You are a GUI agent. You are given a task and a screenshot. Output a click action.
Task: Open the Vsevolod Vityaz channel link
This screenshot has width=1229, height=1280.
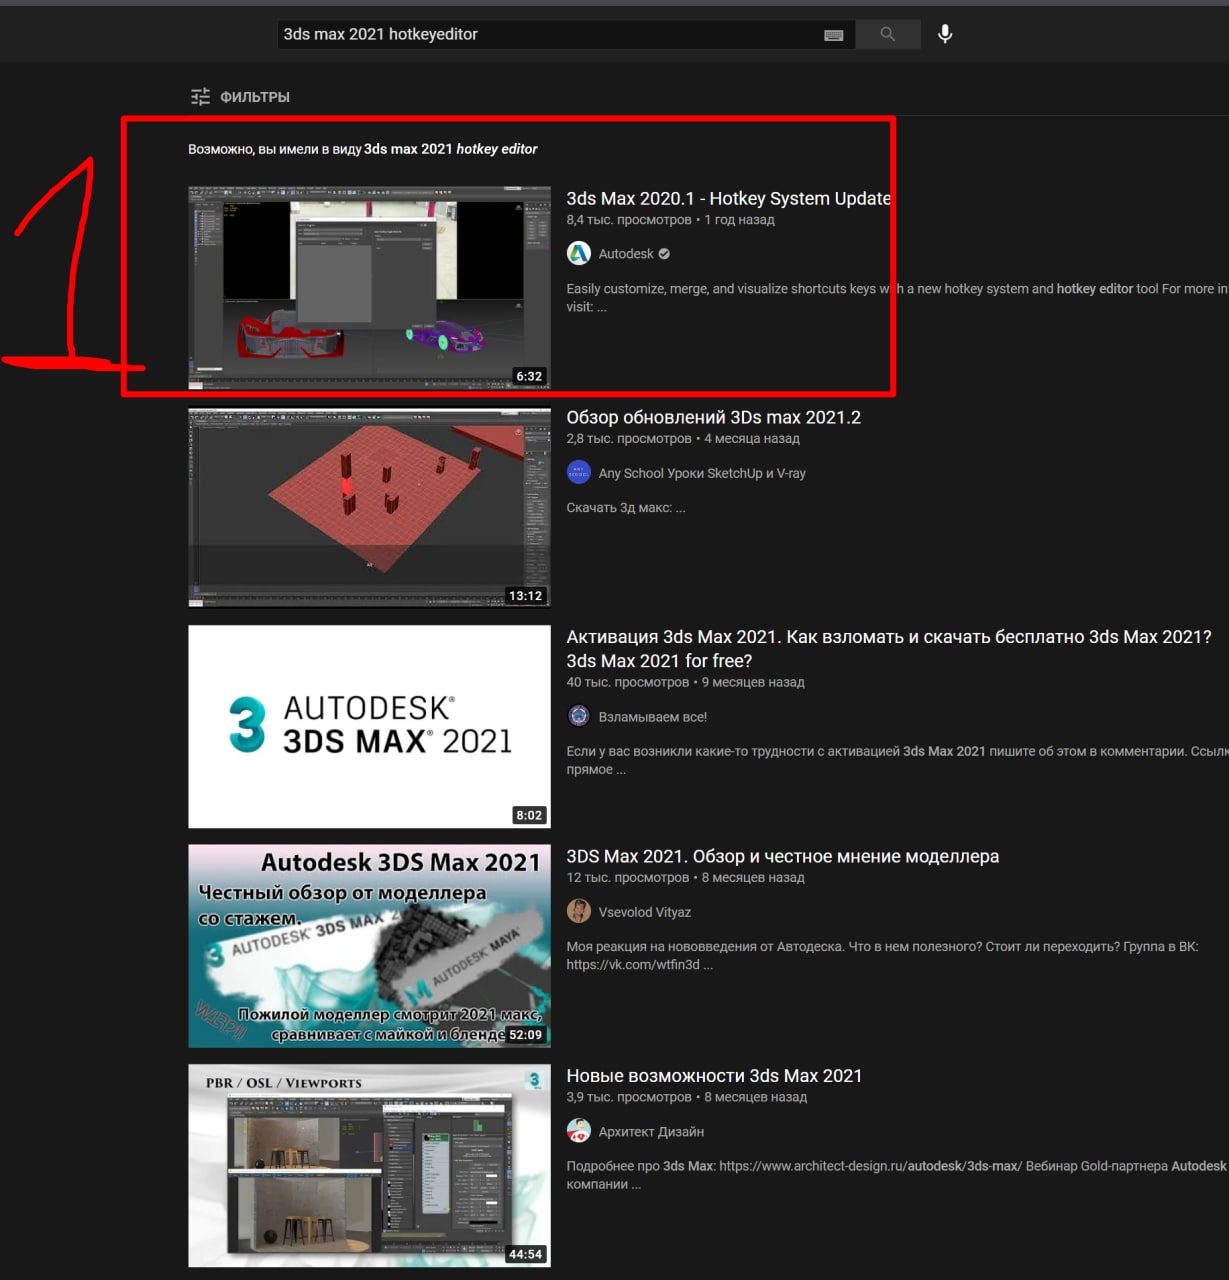point(645,912)
